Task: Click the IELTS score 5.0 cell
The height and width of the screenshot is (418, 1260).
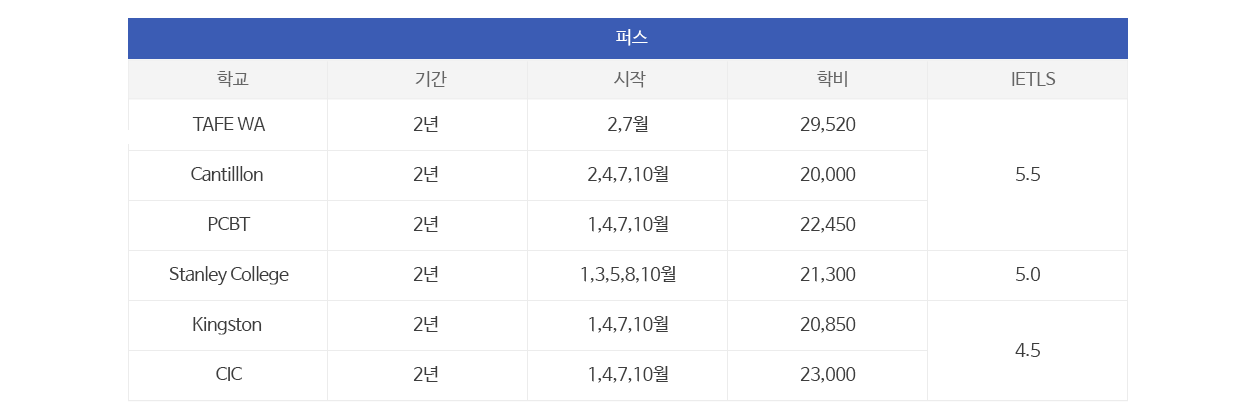Action: 1028,275
